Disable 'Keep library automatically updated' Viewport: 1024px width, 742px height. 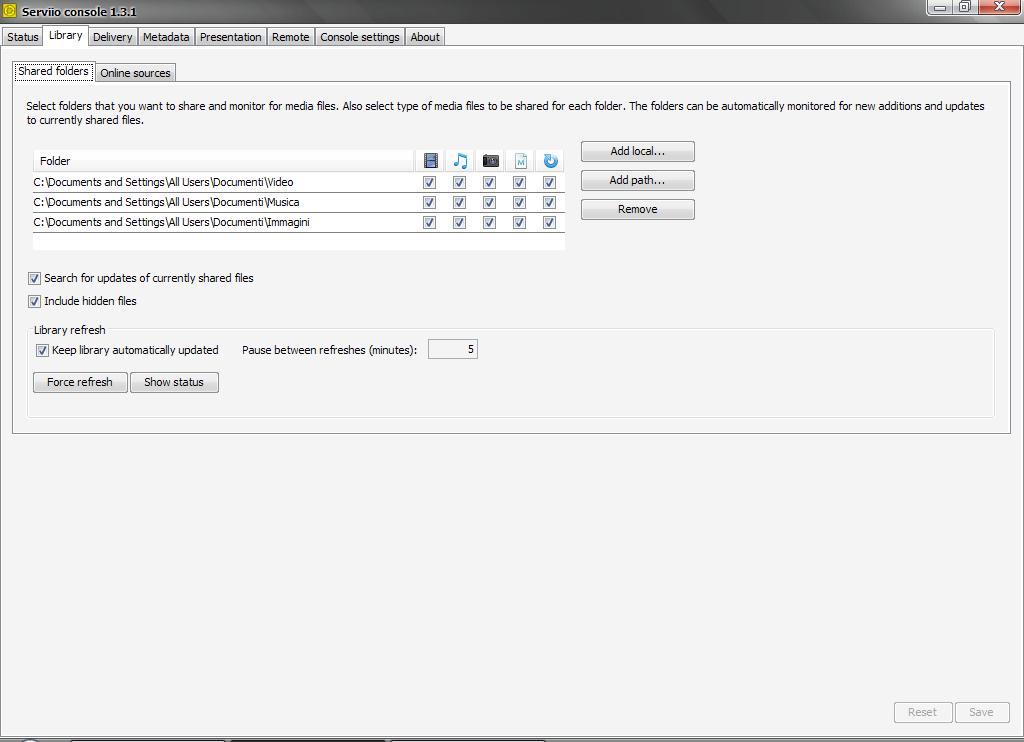(43, 351)
